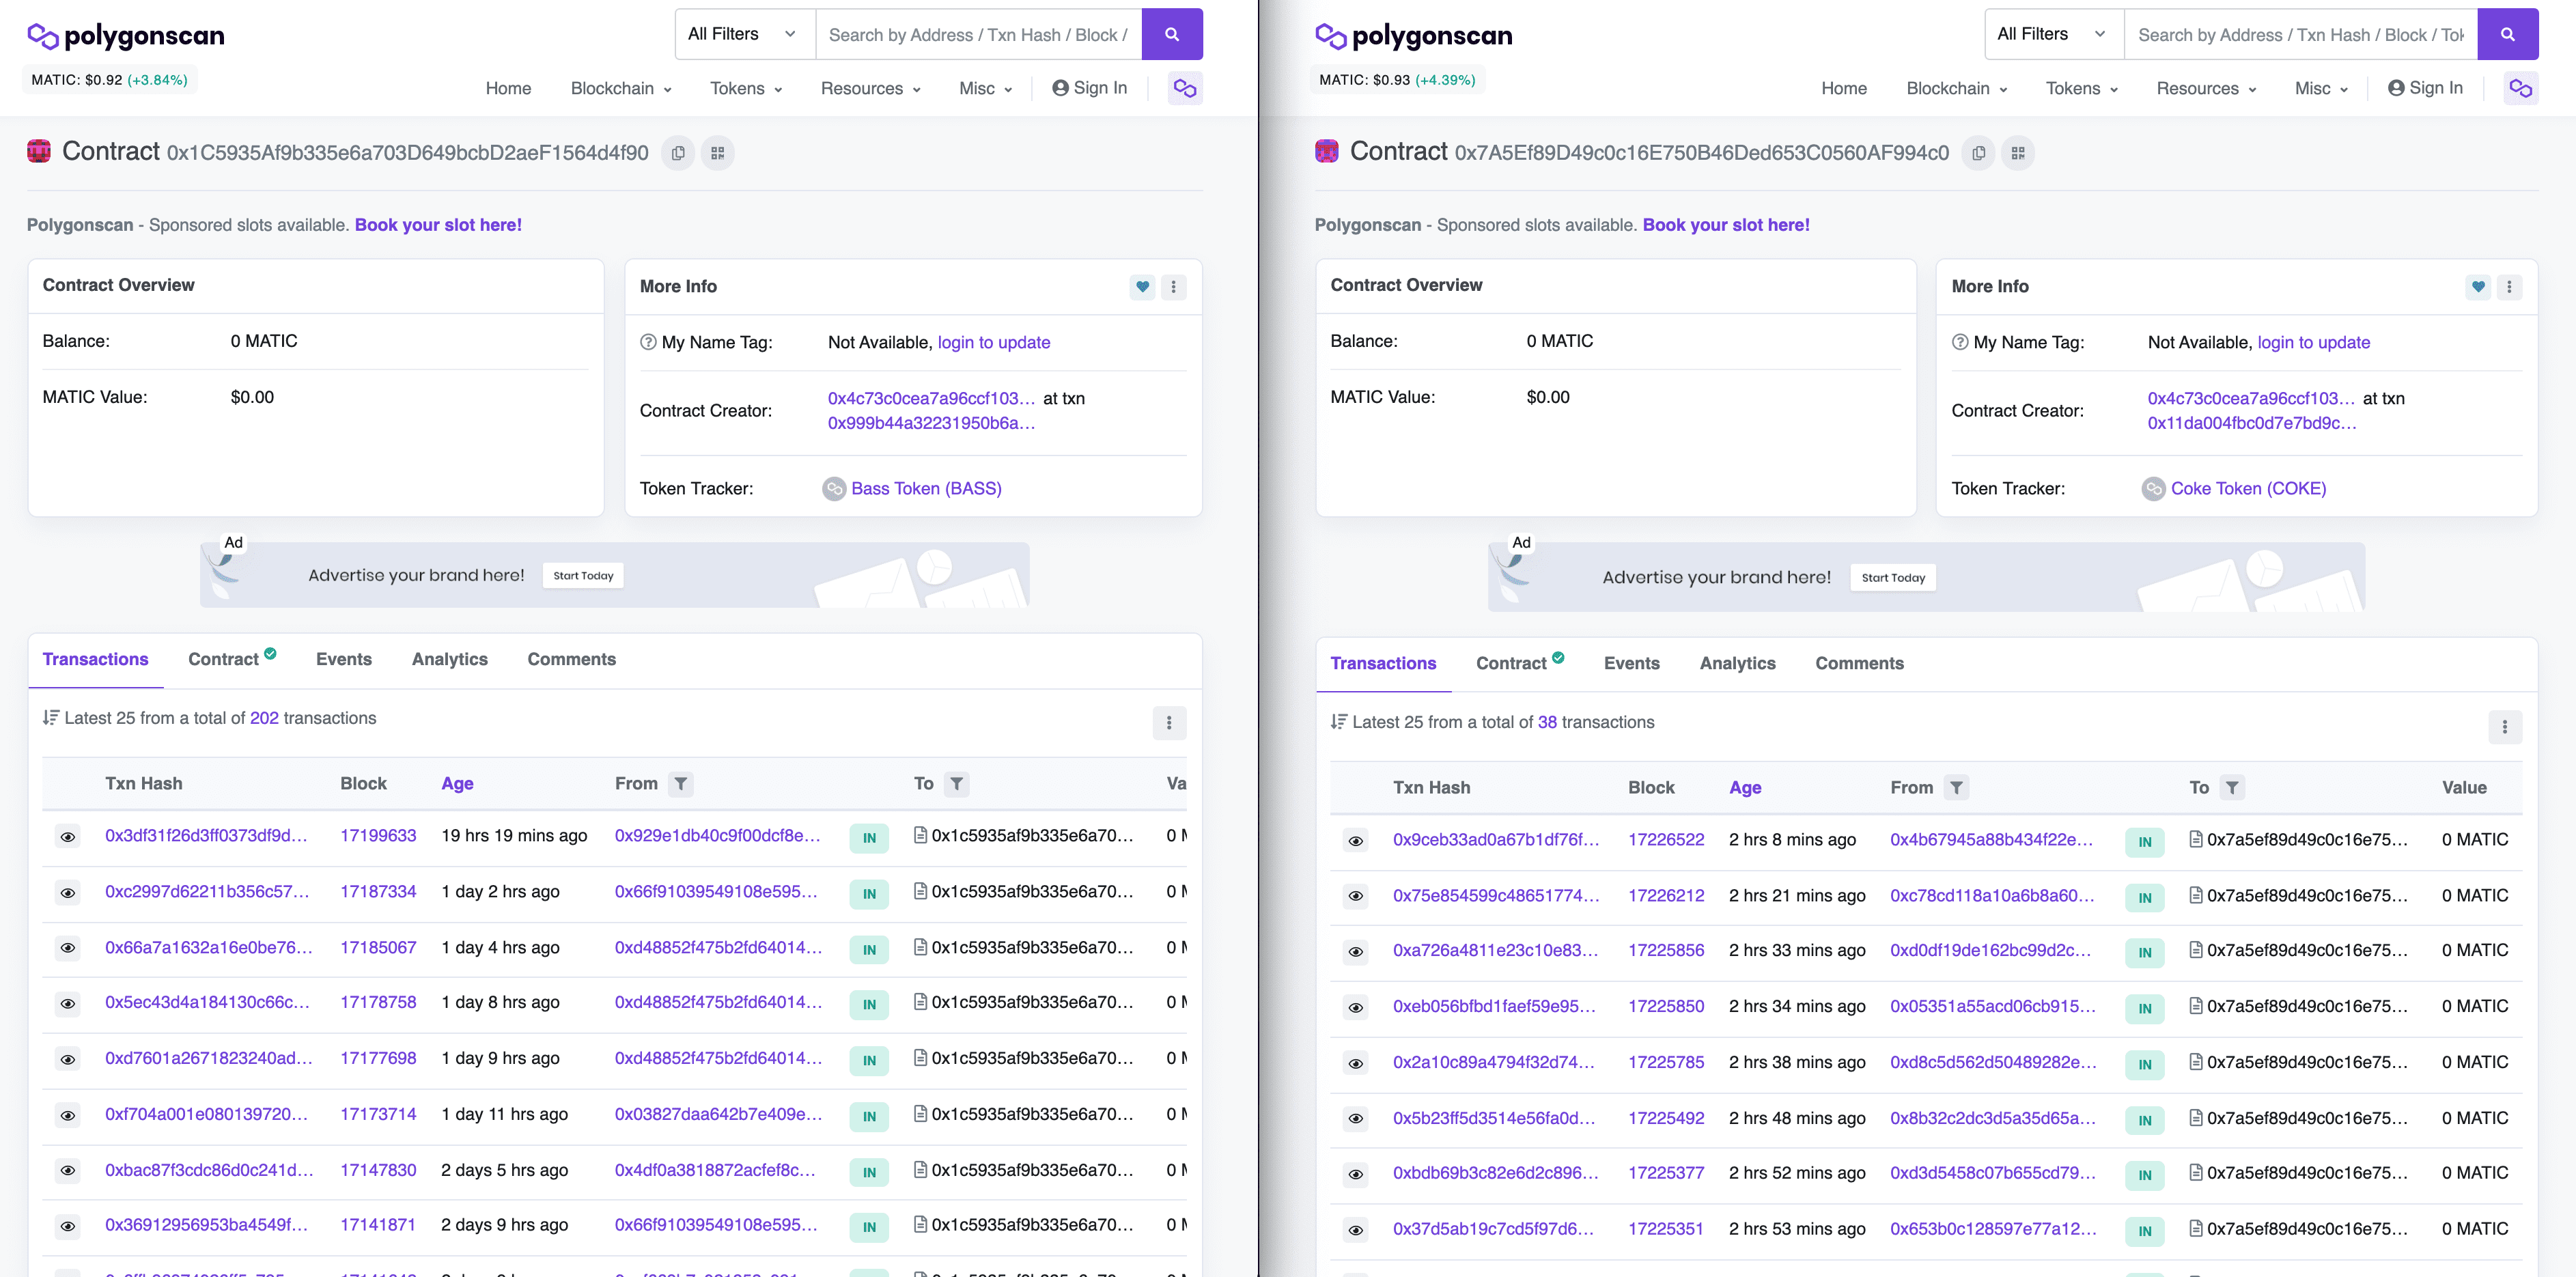Copy the 0x7A5Ef8 contract address in right window
Screen dimensions: 2576x1277
(x=1978, y=153)
